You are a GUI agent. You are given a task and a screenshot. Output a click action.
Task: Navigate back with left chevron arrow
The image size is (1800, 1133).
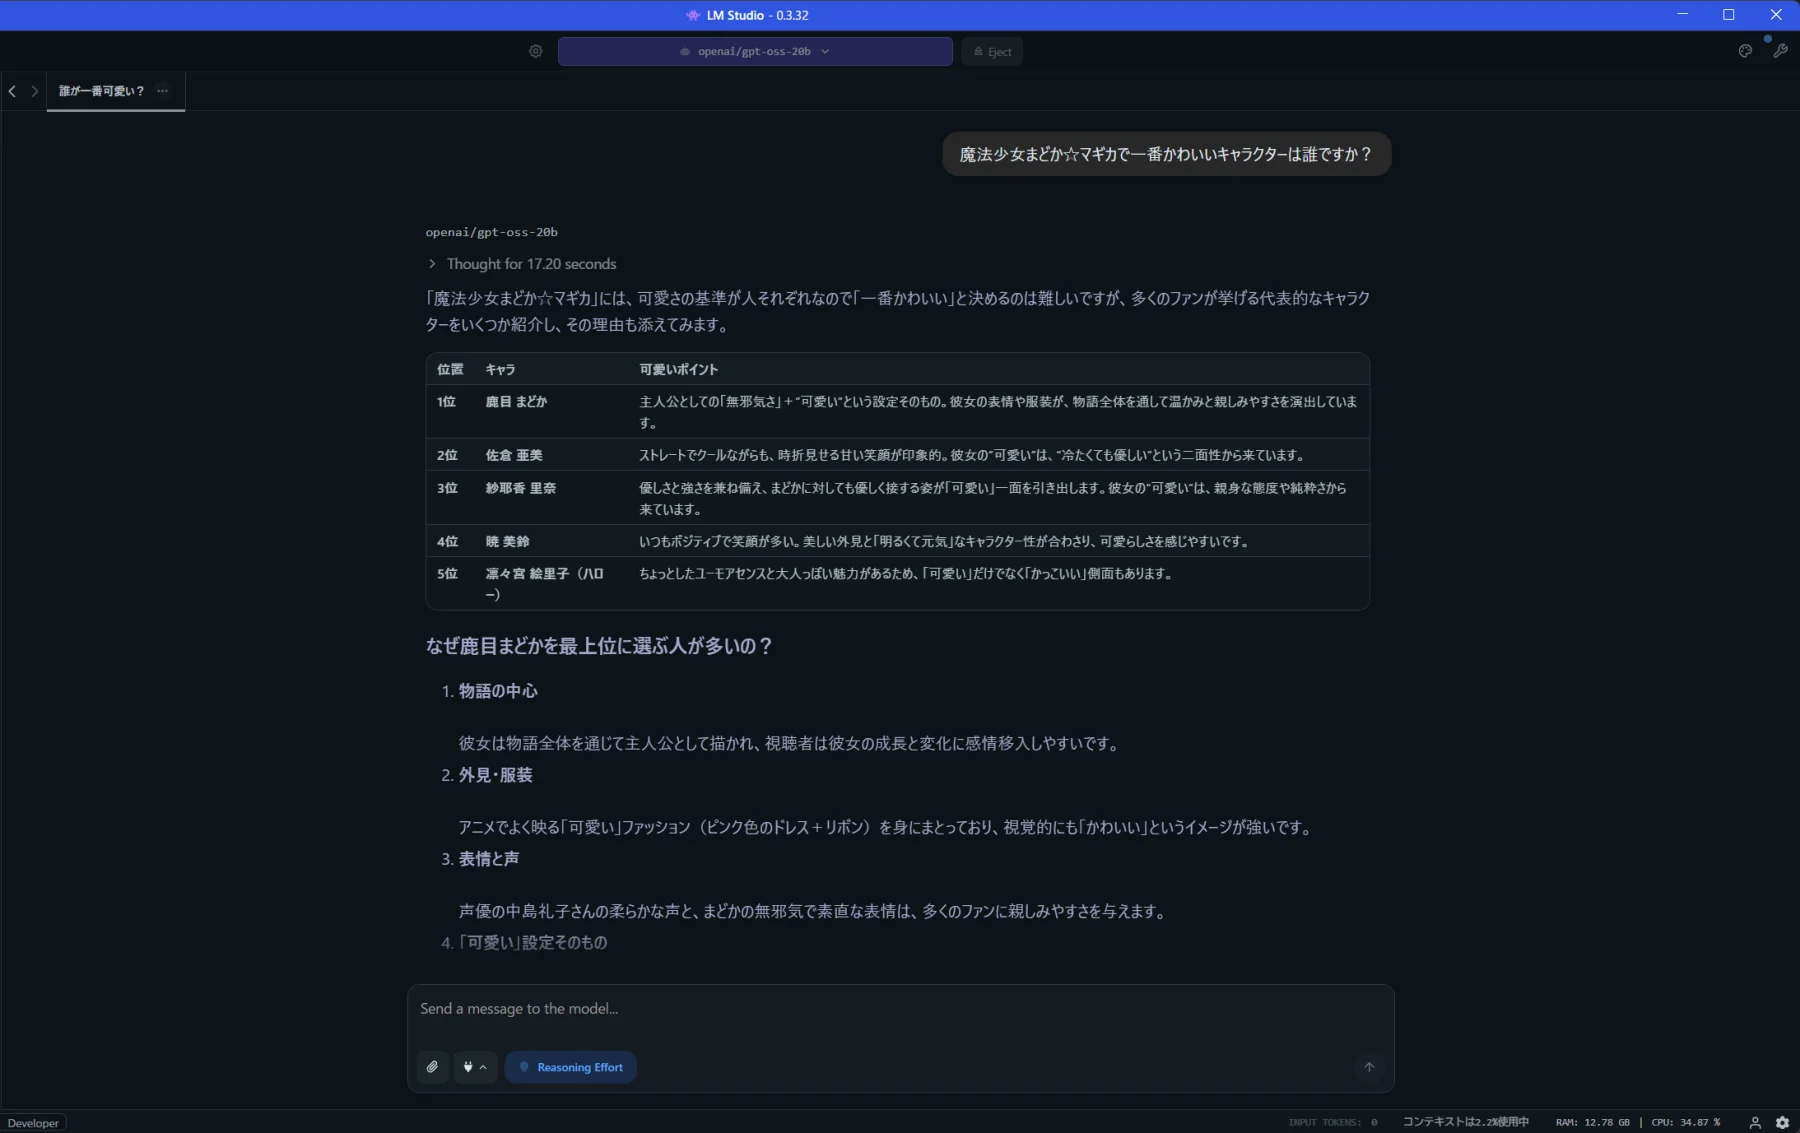click(12, 91)
